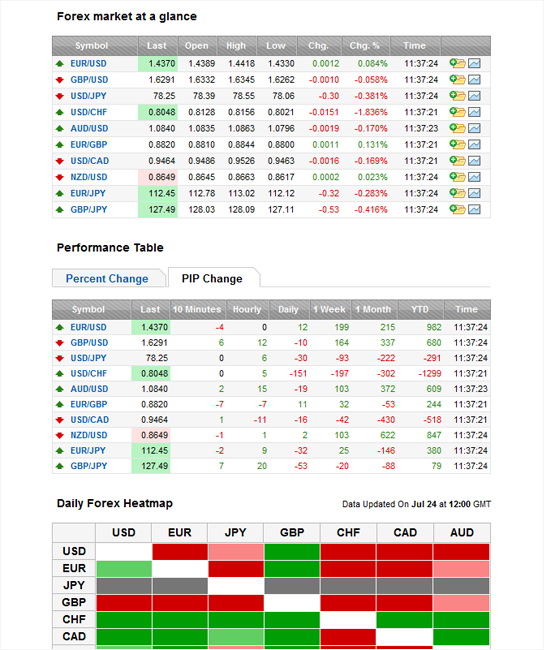Switch to the Percent Change tab
The width and height of the screenshot is (544, 650).
click(107, 279)
